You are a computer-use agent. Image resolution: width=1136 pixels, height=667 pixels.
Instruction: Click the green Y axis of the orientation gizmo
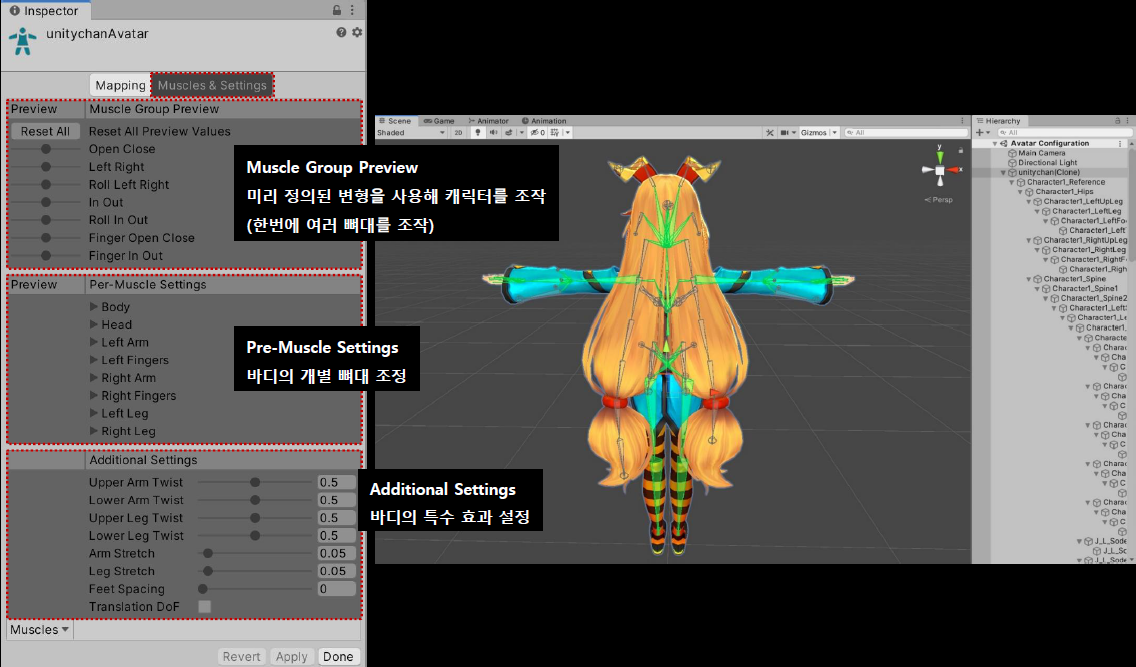(x=940, y=156)
